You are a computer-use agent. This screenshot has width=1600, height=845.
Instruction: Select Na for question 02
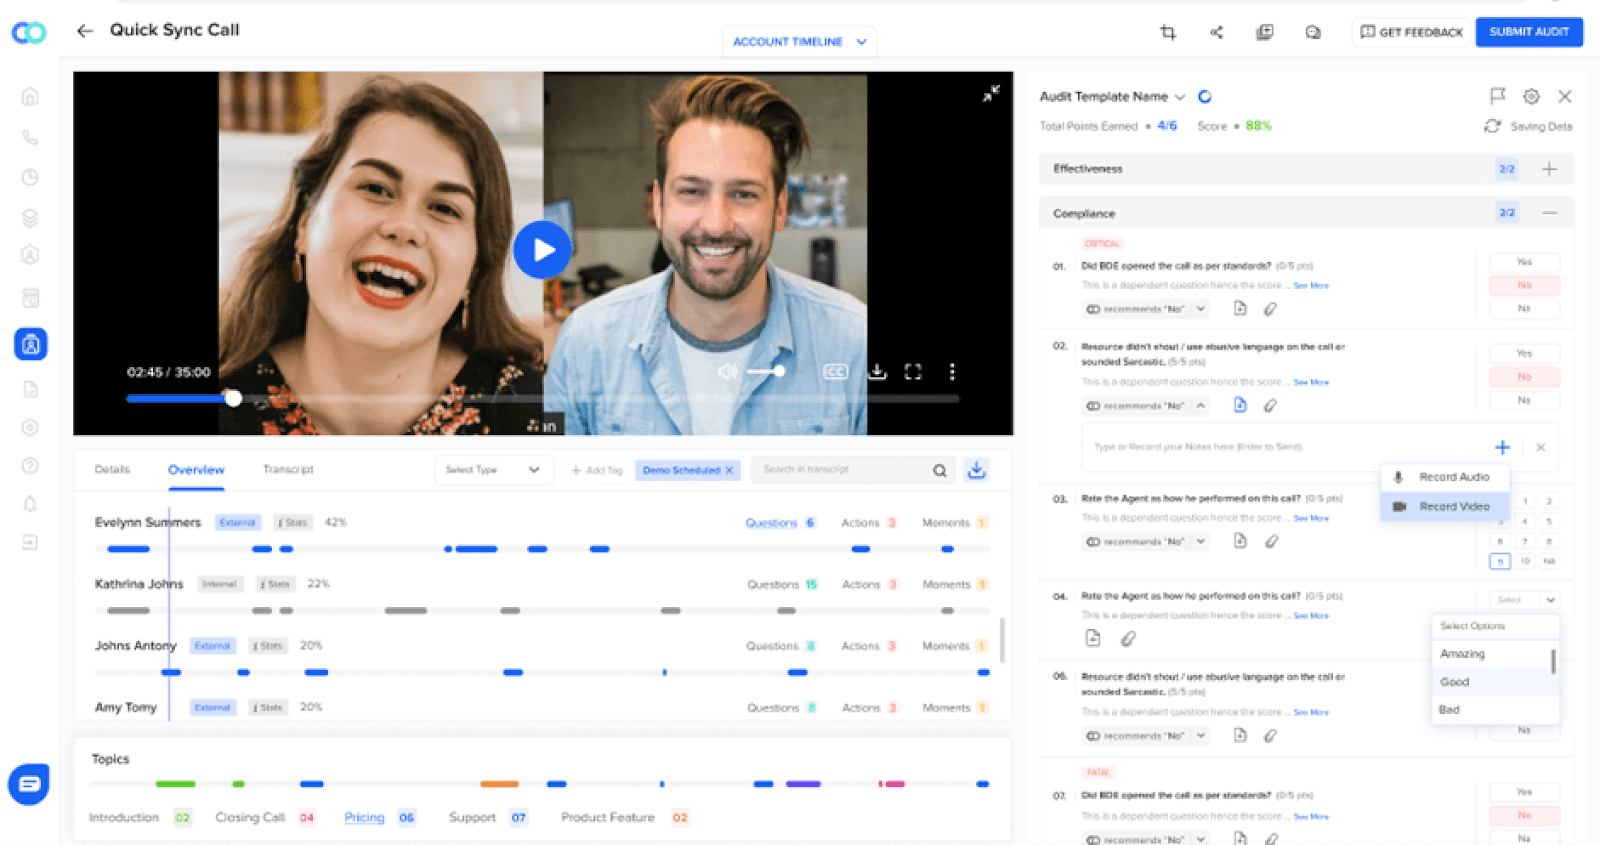[x=1524, y=400]
